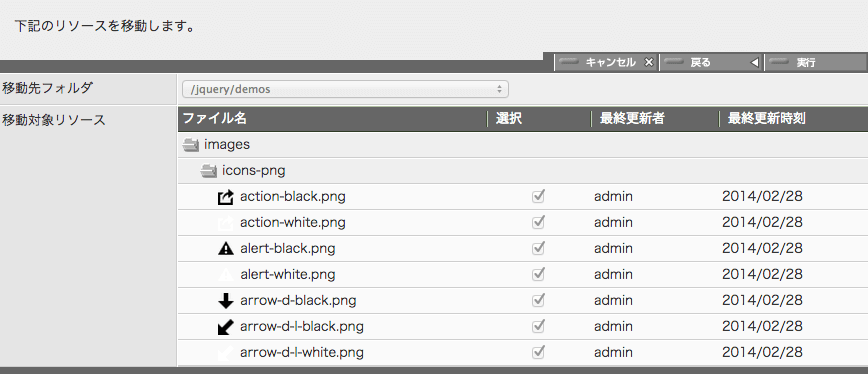Collapse the icons-png folder tree row

click(523, 171)
